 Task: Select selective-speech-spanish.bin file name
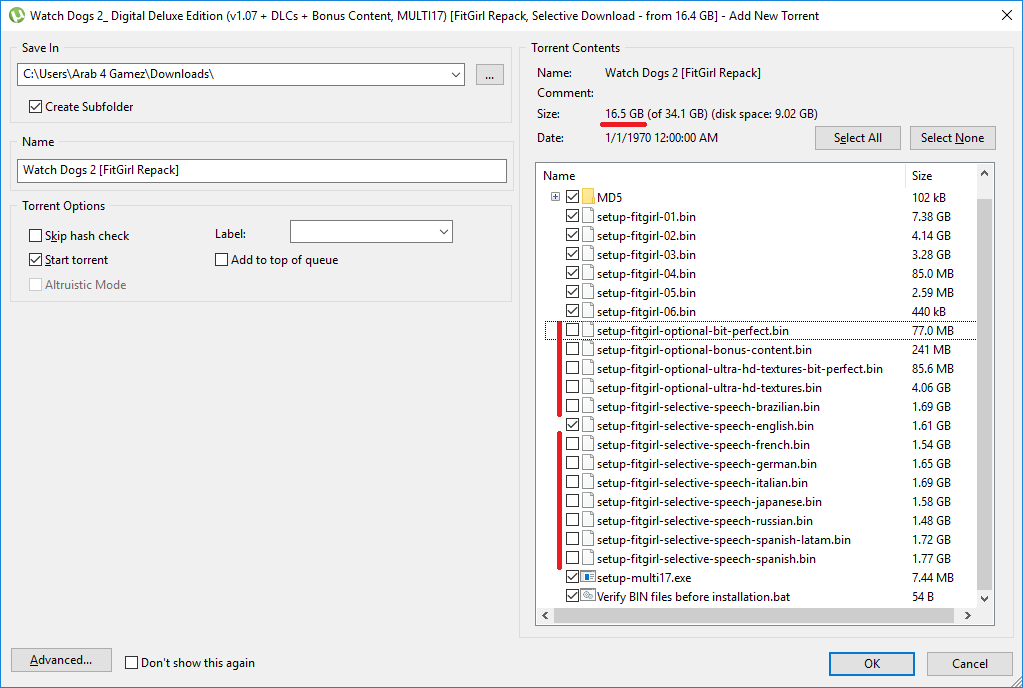[706, 558]
